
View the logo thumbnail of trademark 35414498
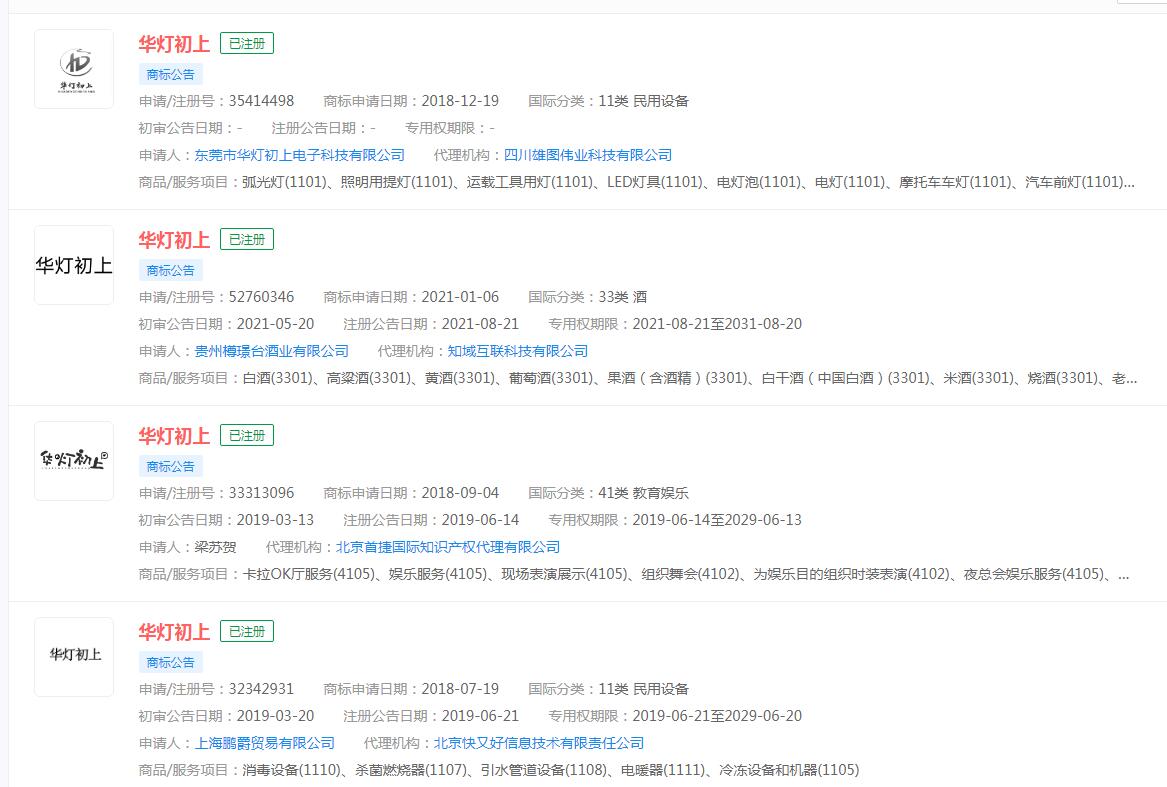(74, 68)
